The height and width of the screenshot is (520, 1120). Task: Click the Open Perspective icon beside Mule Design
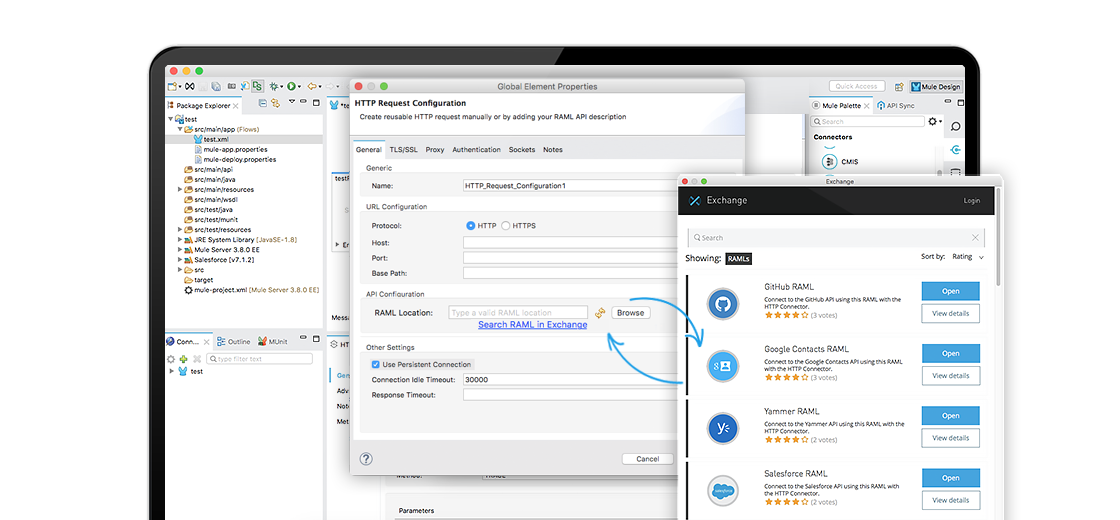(x=898, y=86)
